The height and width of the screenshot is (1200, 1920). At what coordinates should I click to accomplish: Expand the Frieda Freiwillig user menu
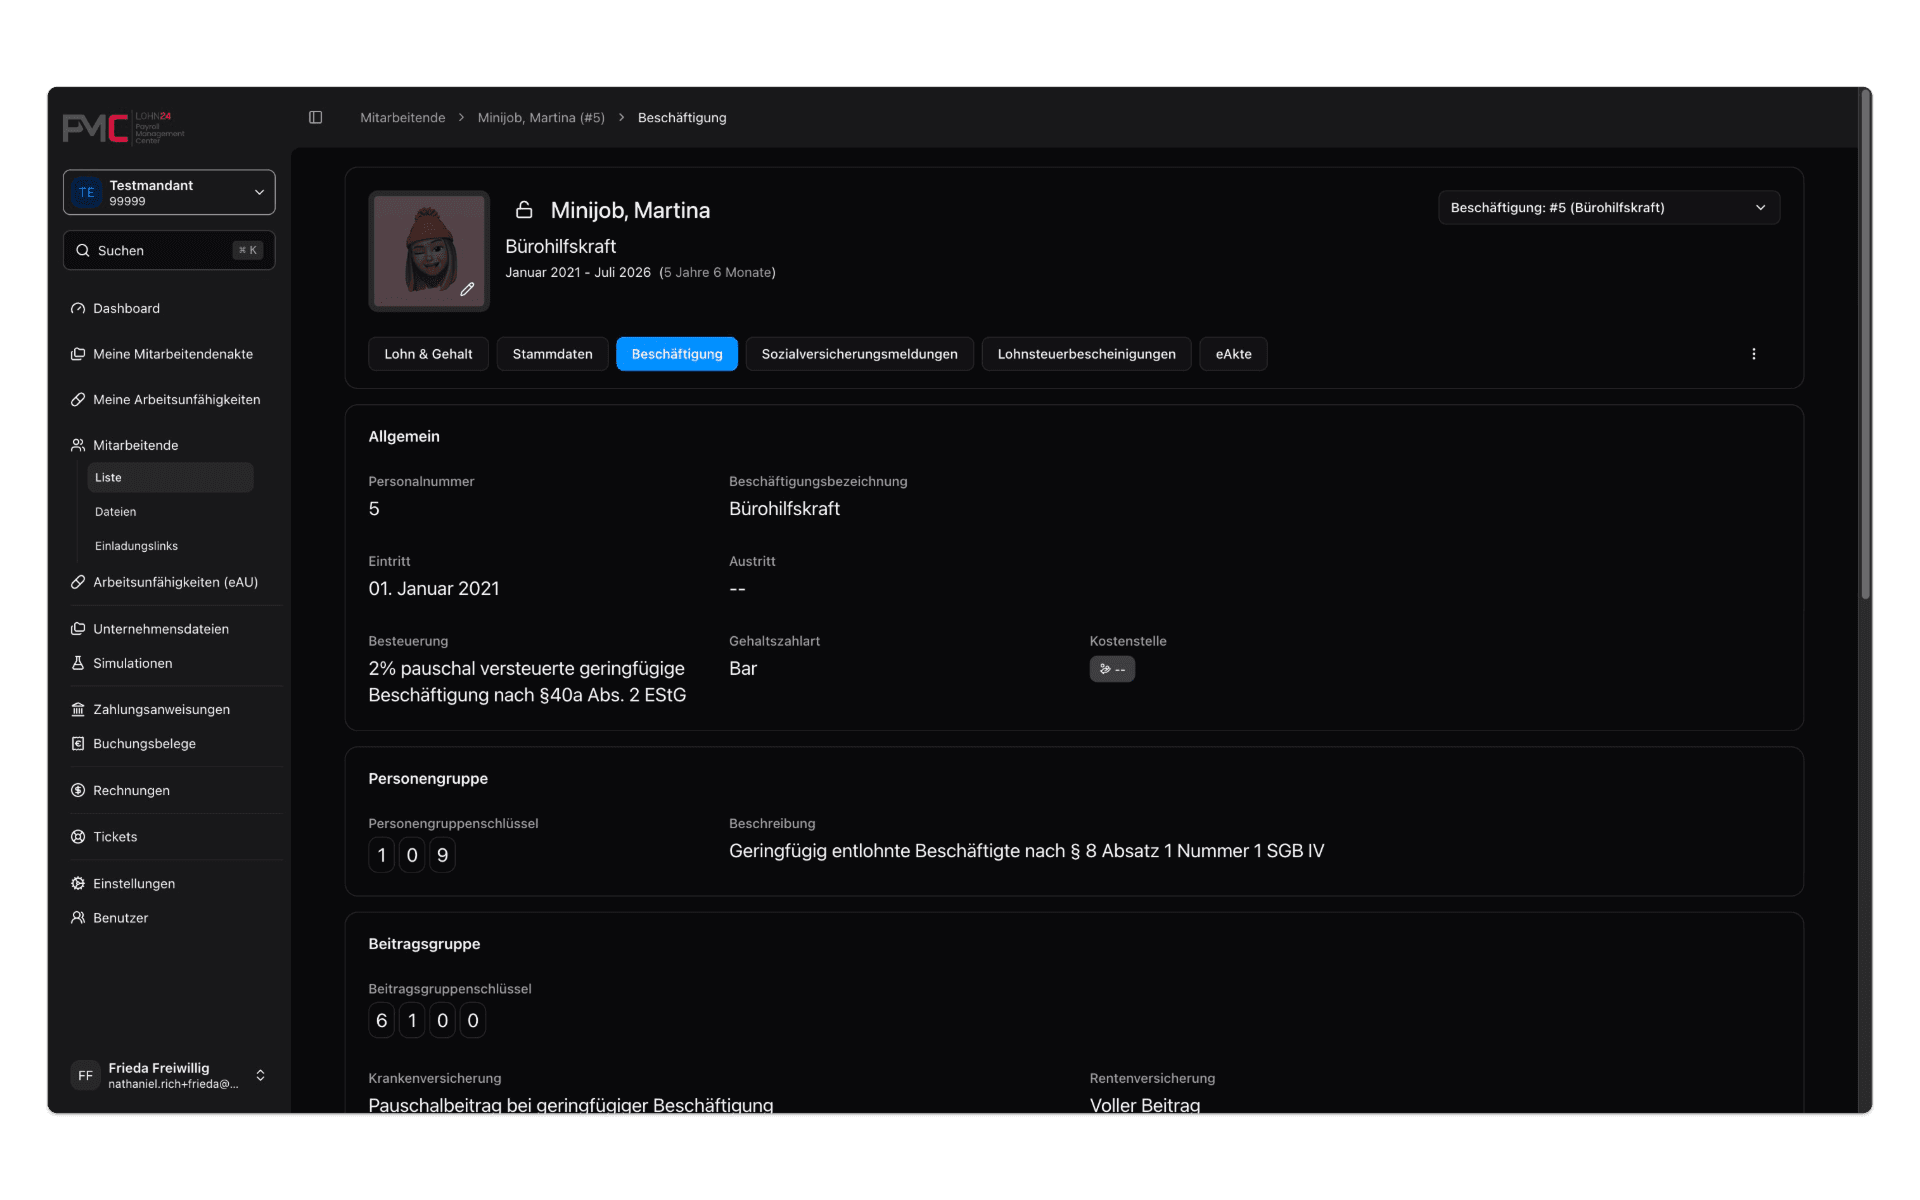point(169,1075)
